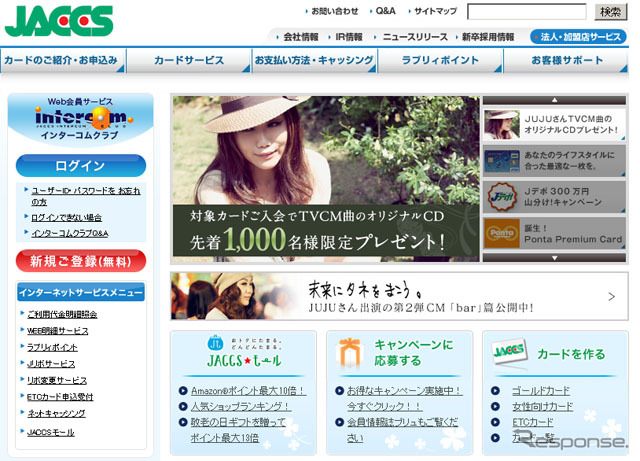The image size is (640, 461).
Task: Open 会員情報誌プリュも link
Action: click(x=402, y=430)
